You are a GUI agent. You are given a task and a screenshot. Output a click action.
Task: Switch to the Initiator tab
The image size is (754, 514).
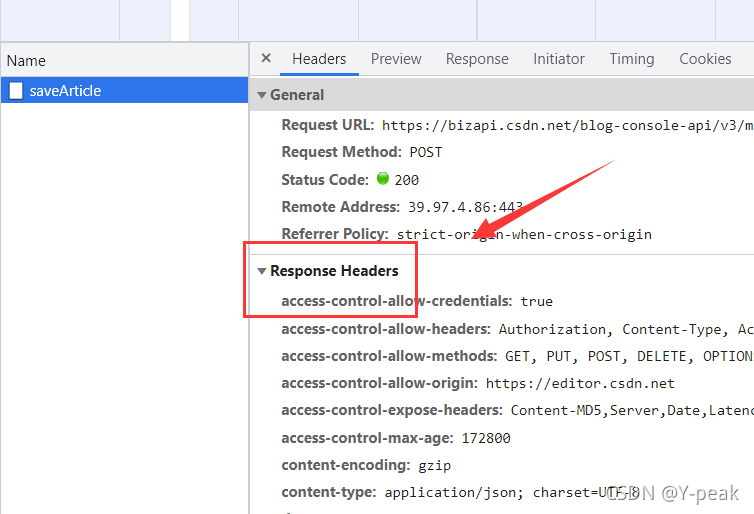pos(558,59)
